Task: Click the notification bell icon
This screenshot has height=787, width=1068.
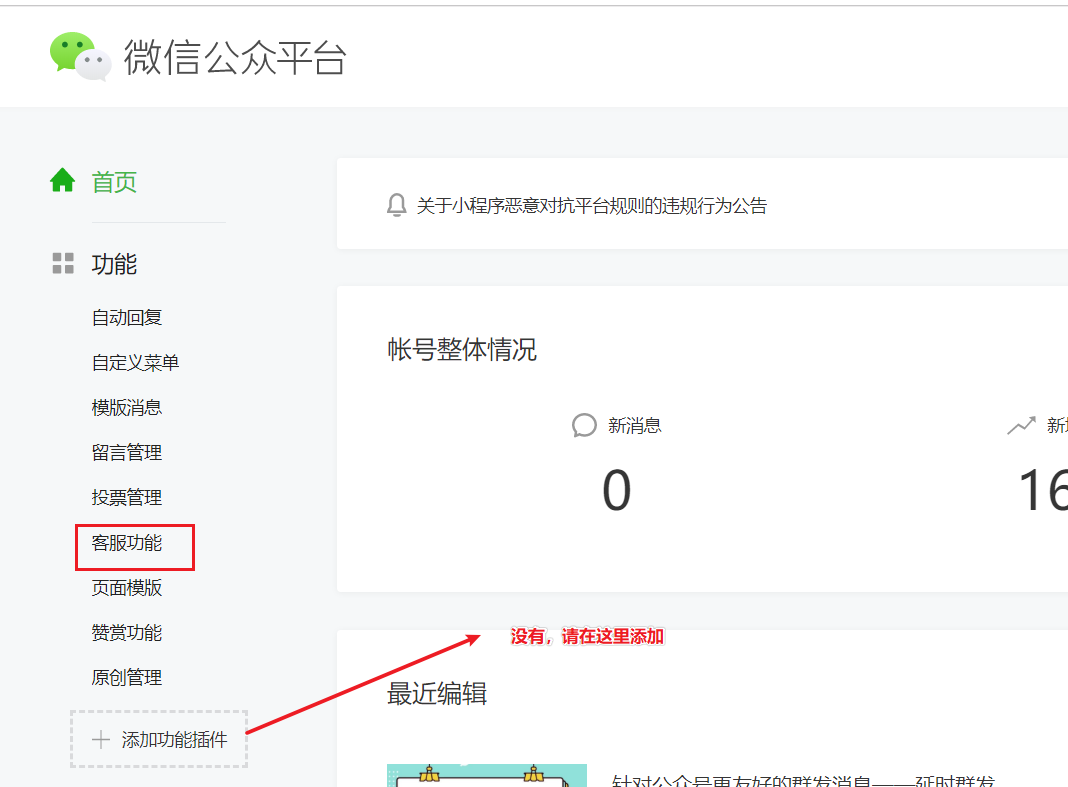Action: pos(396,205)
